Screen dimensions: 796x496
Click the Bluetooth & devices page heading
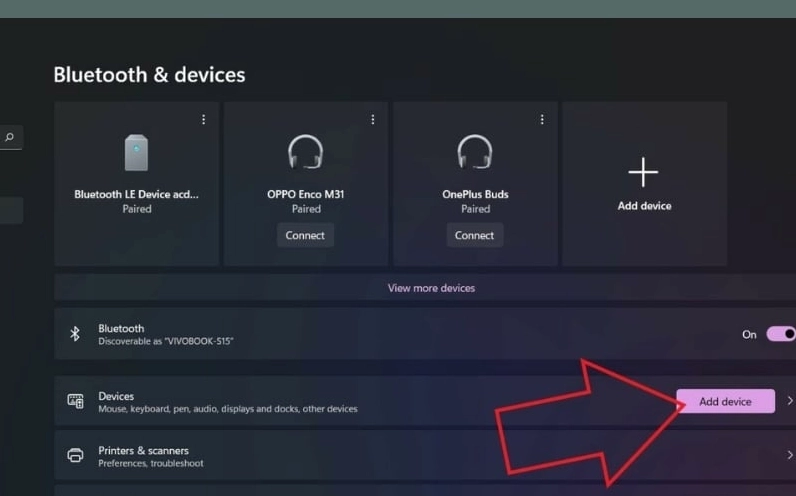[x=149, y=75]
